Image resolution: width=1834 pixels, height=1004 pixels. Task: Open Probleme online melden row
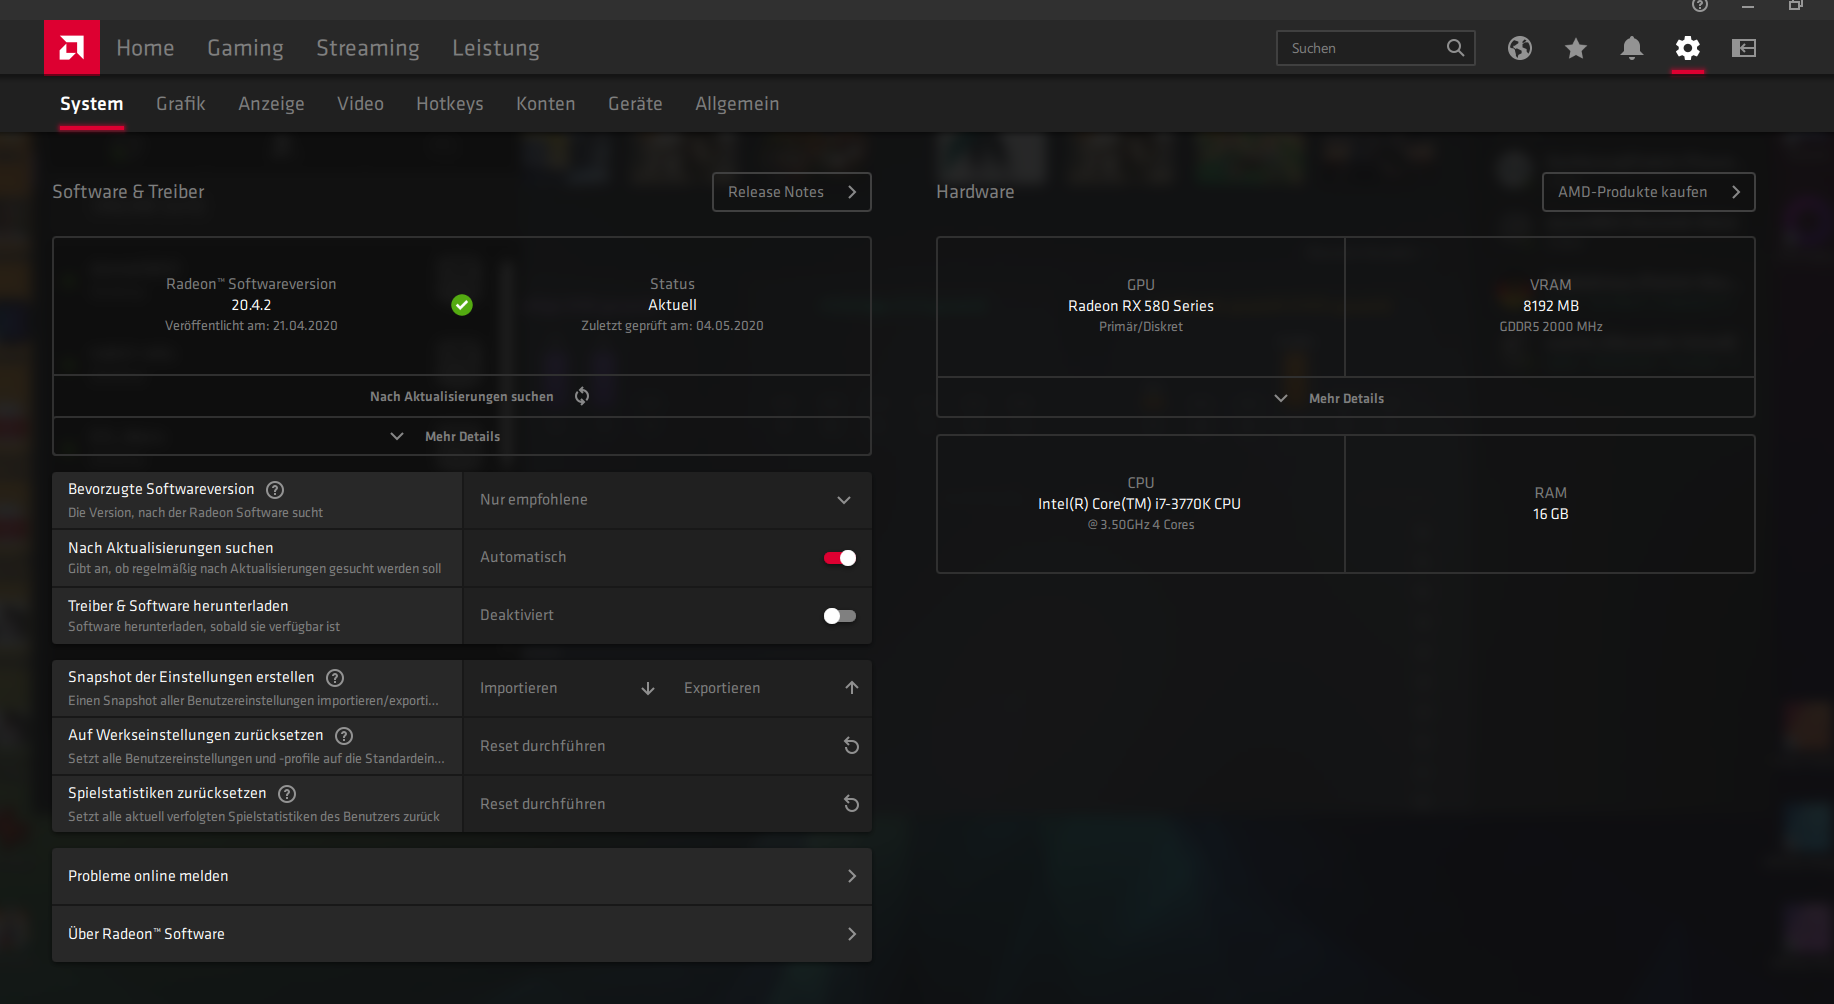tap(462, 876)
